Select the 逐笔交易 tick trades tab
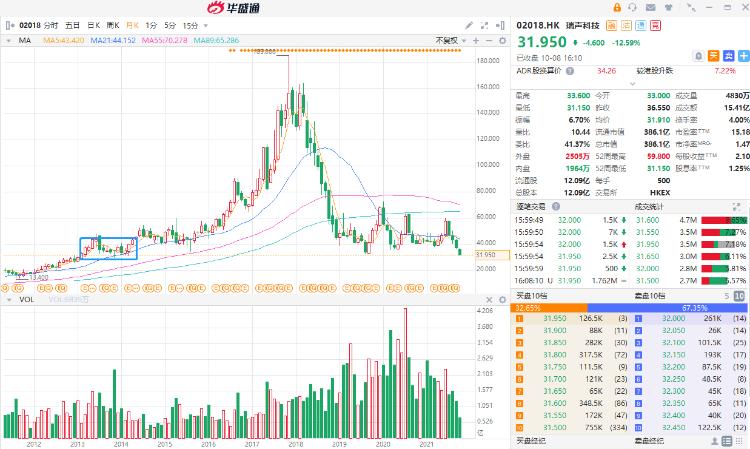Viewport: 750px width, 449px height. coord(530,207)
